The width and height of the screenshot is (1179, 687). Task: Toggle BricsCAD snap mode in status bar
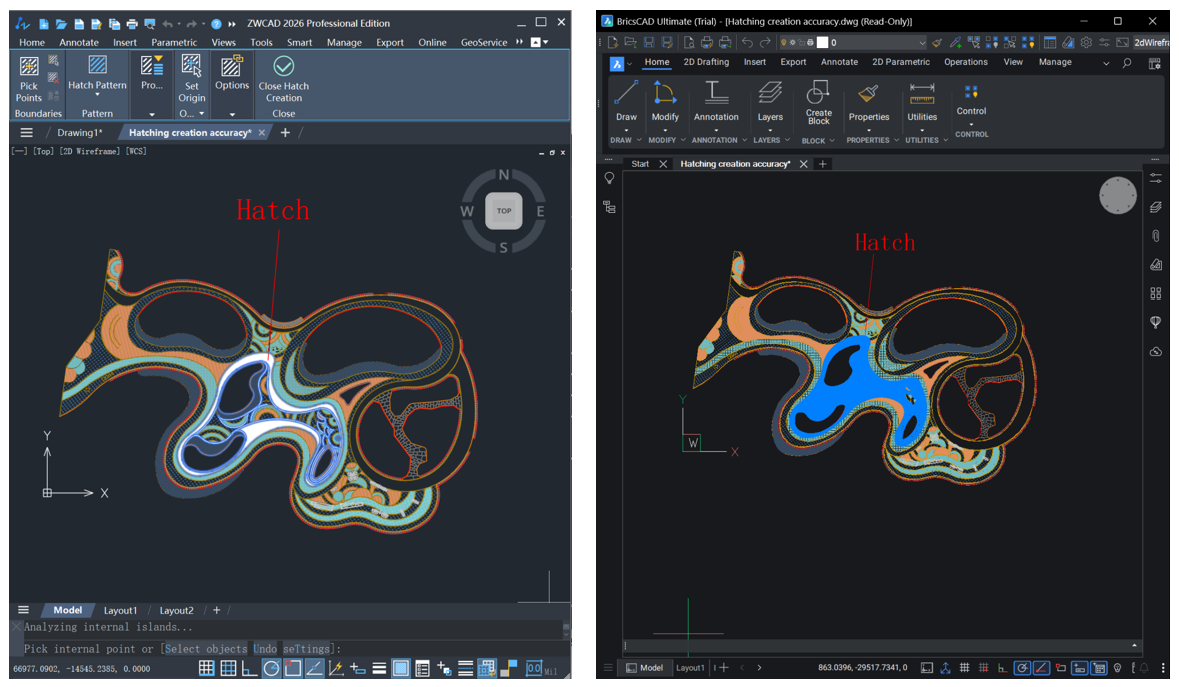click(984, 667)
